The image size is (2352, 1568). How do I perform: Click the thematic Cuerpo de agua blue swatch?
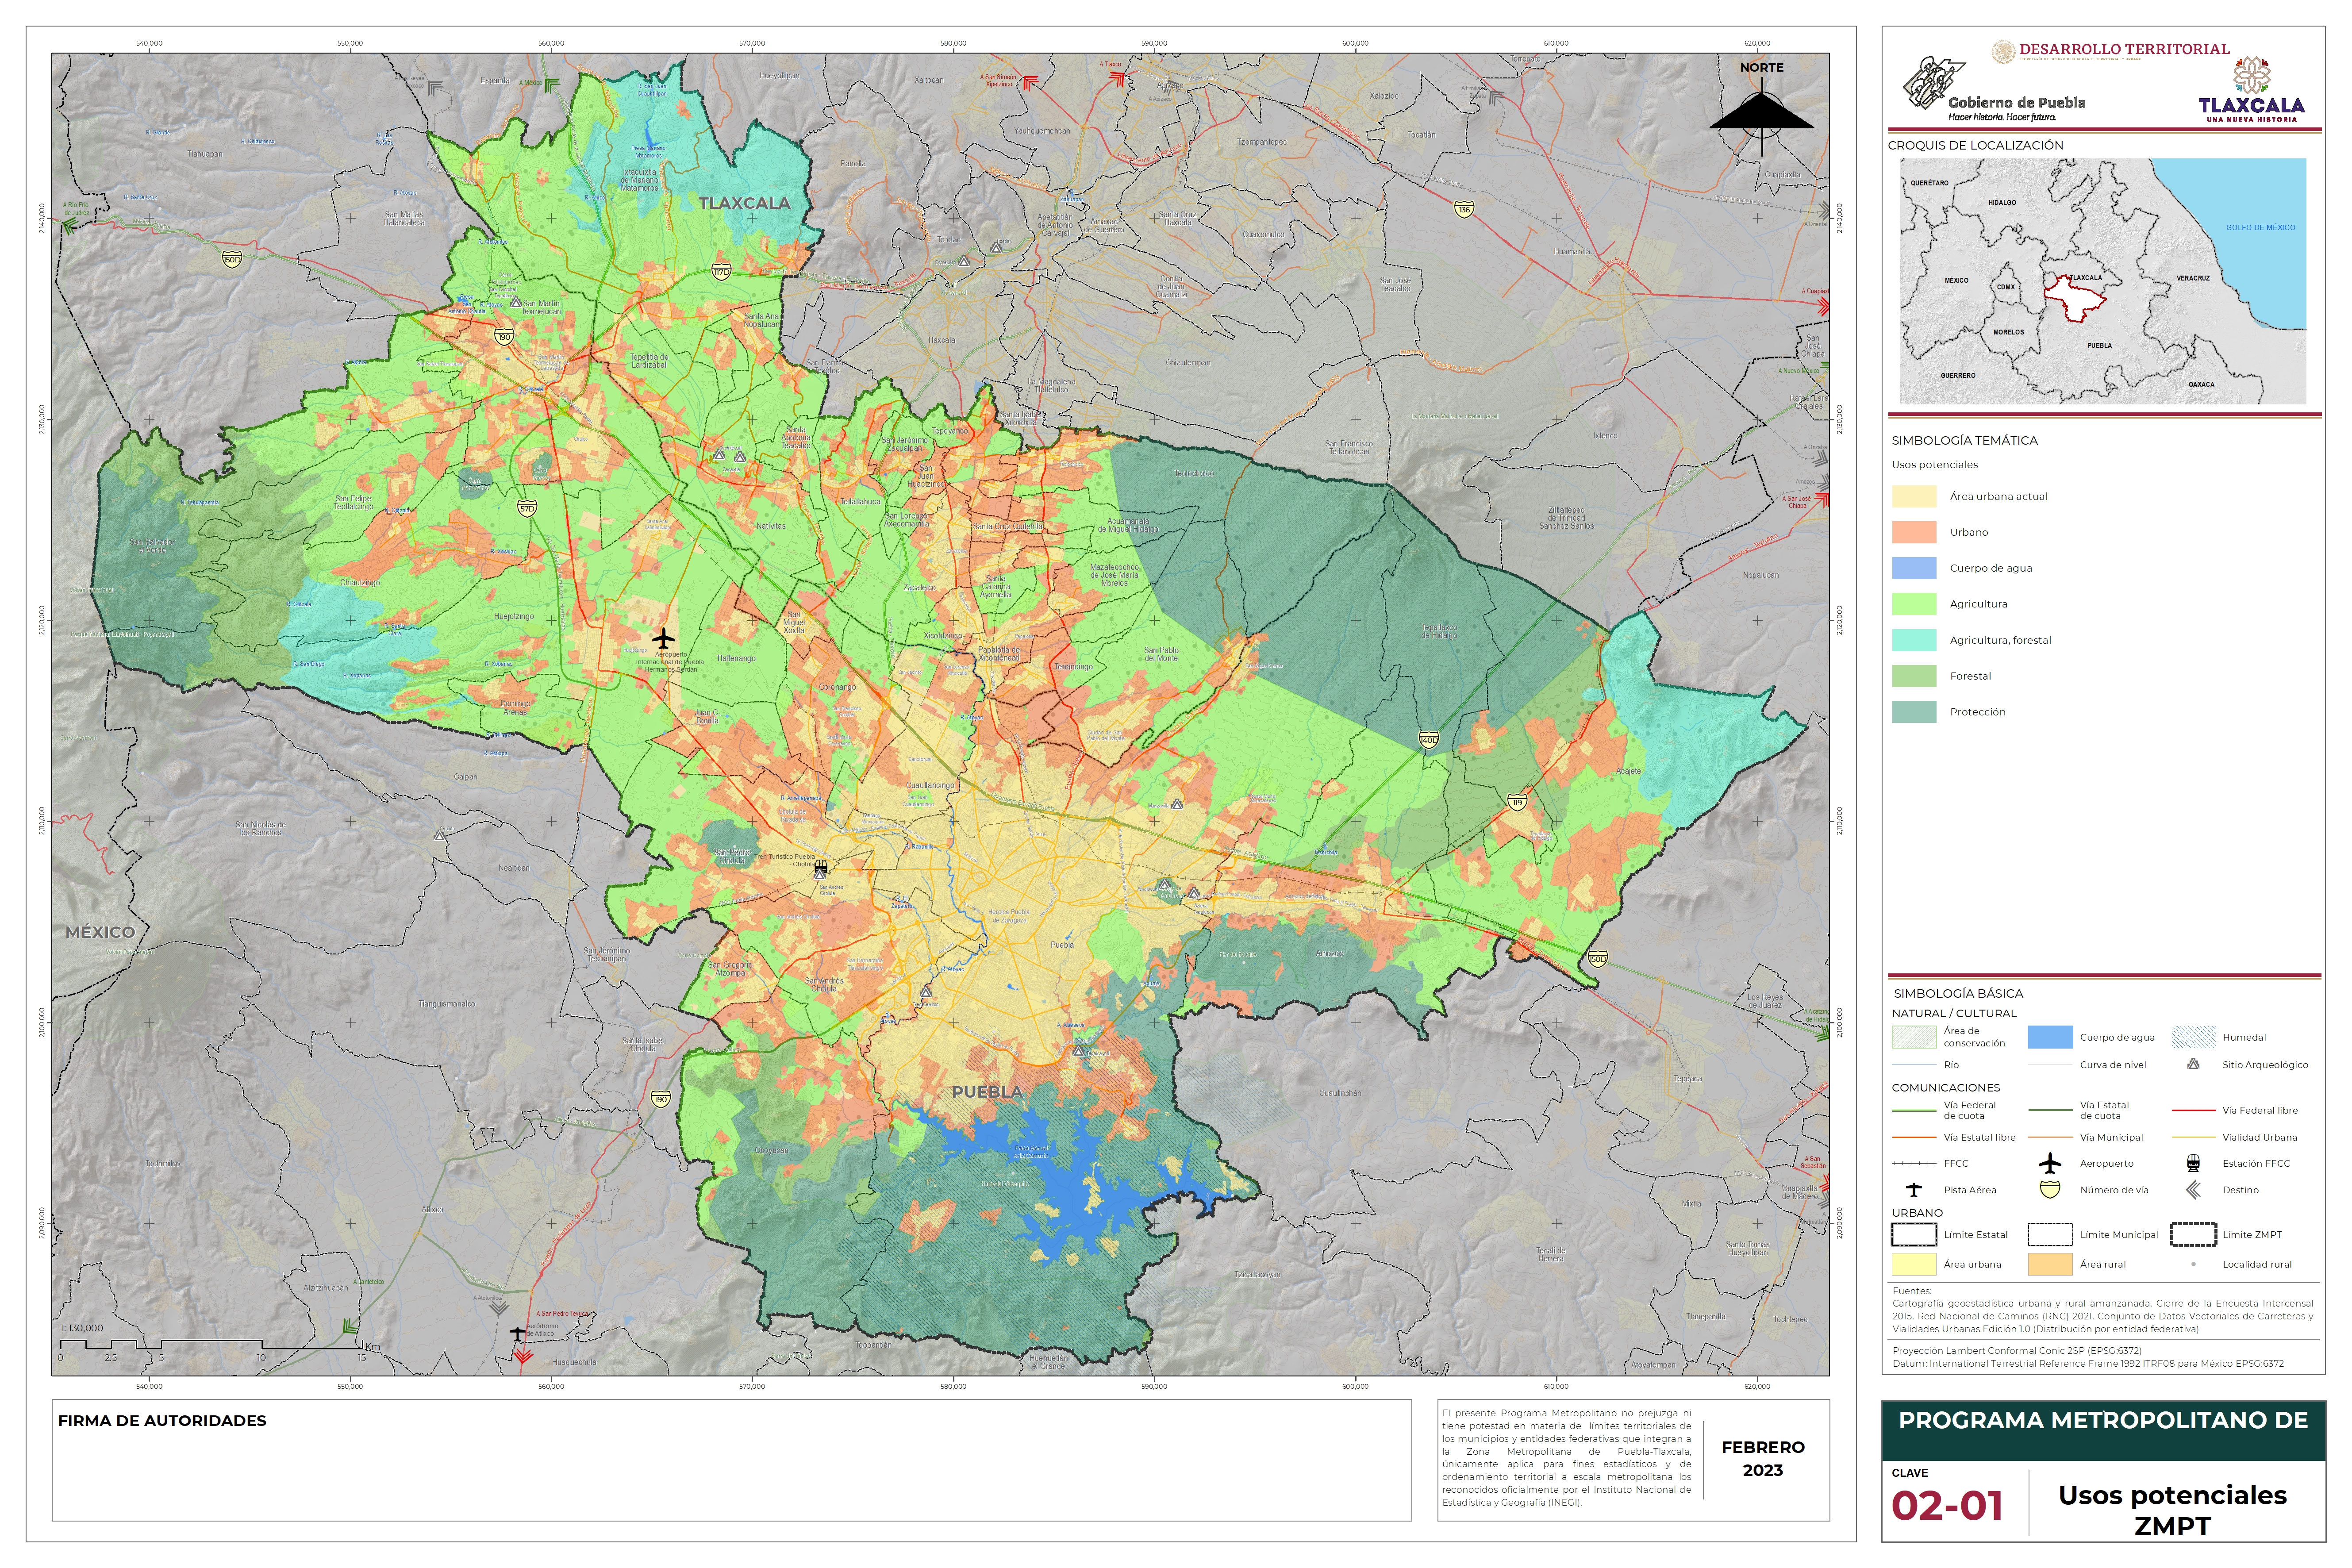1914,568
